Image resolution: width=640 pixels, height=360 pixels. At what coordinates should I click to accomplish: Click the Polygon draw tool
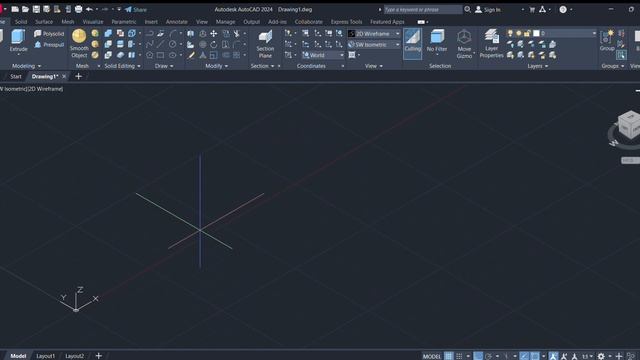pyautogui.click(x=150, y=55)
